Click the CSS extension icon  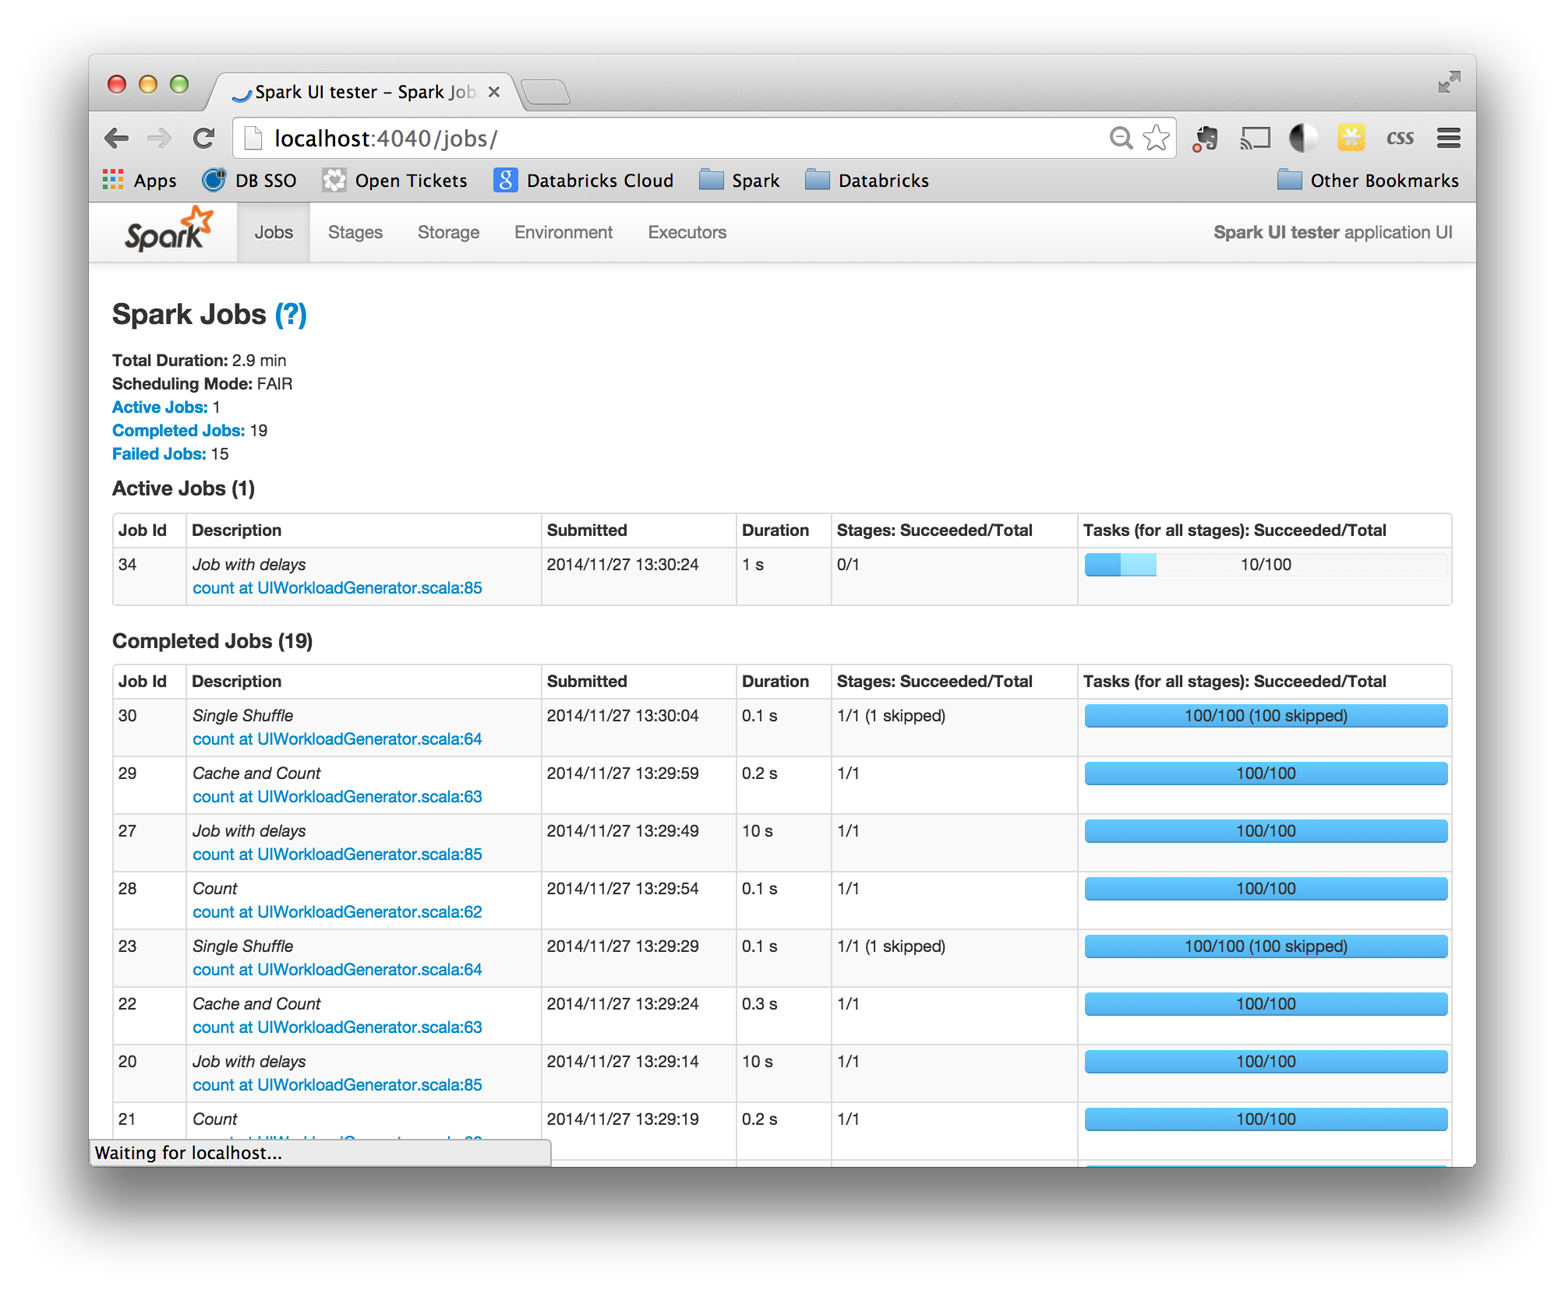(x=1400, y=138)
